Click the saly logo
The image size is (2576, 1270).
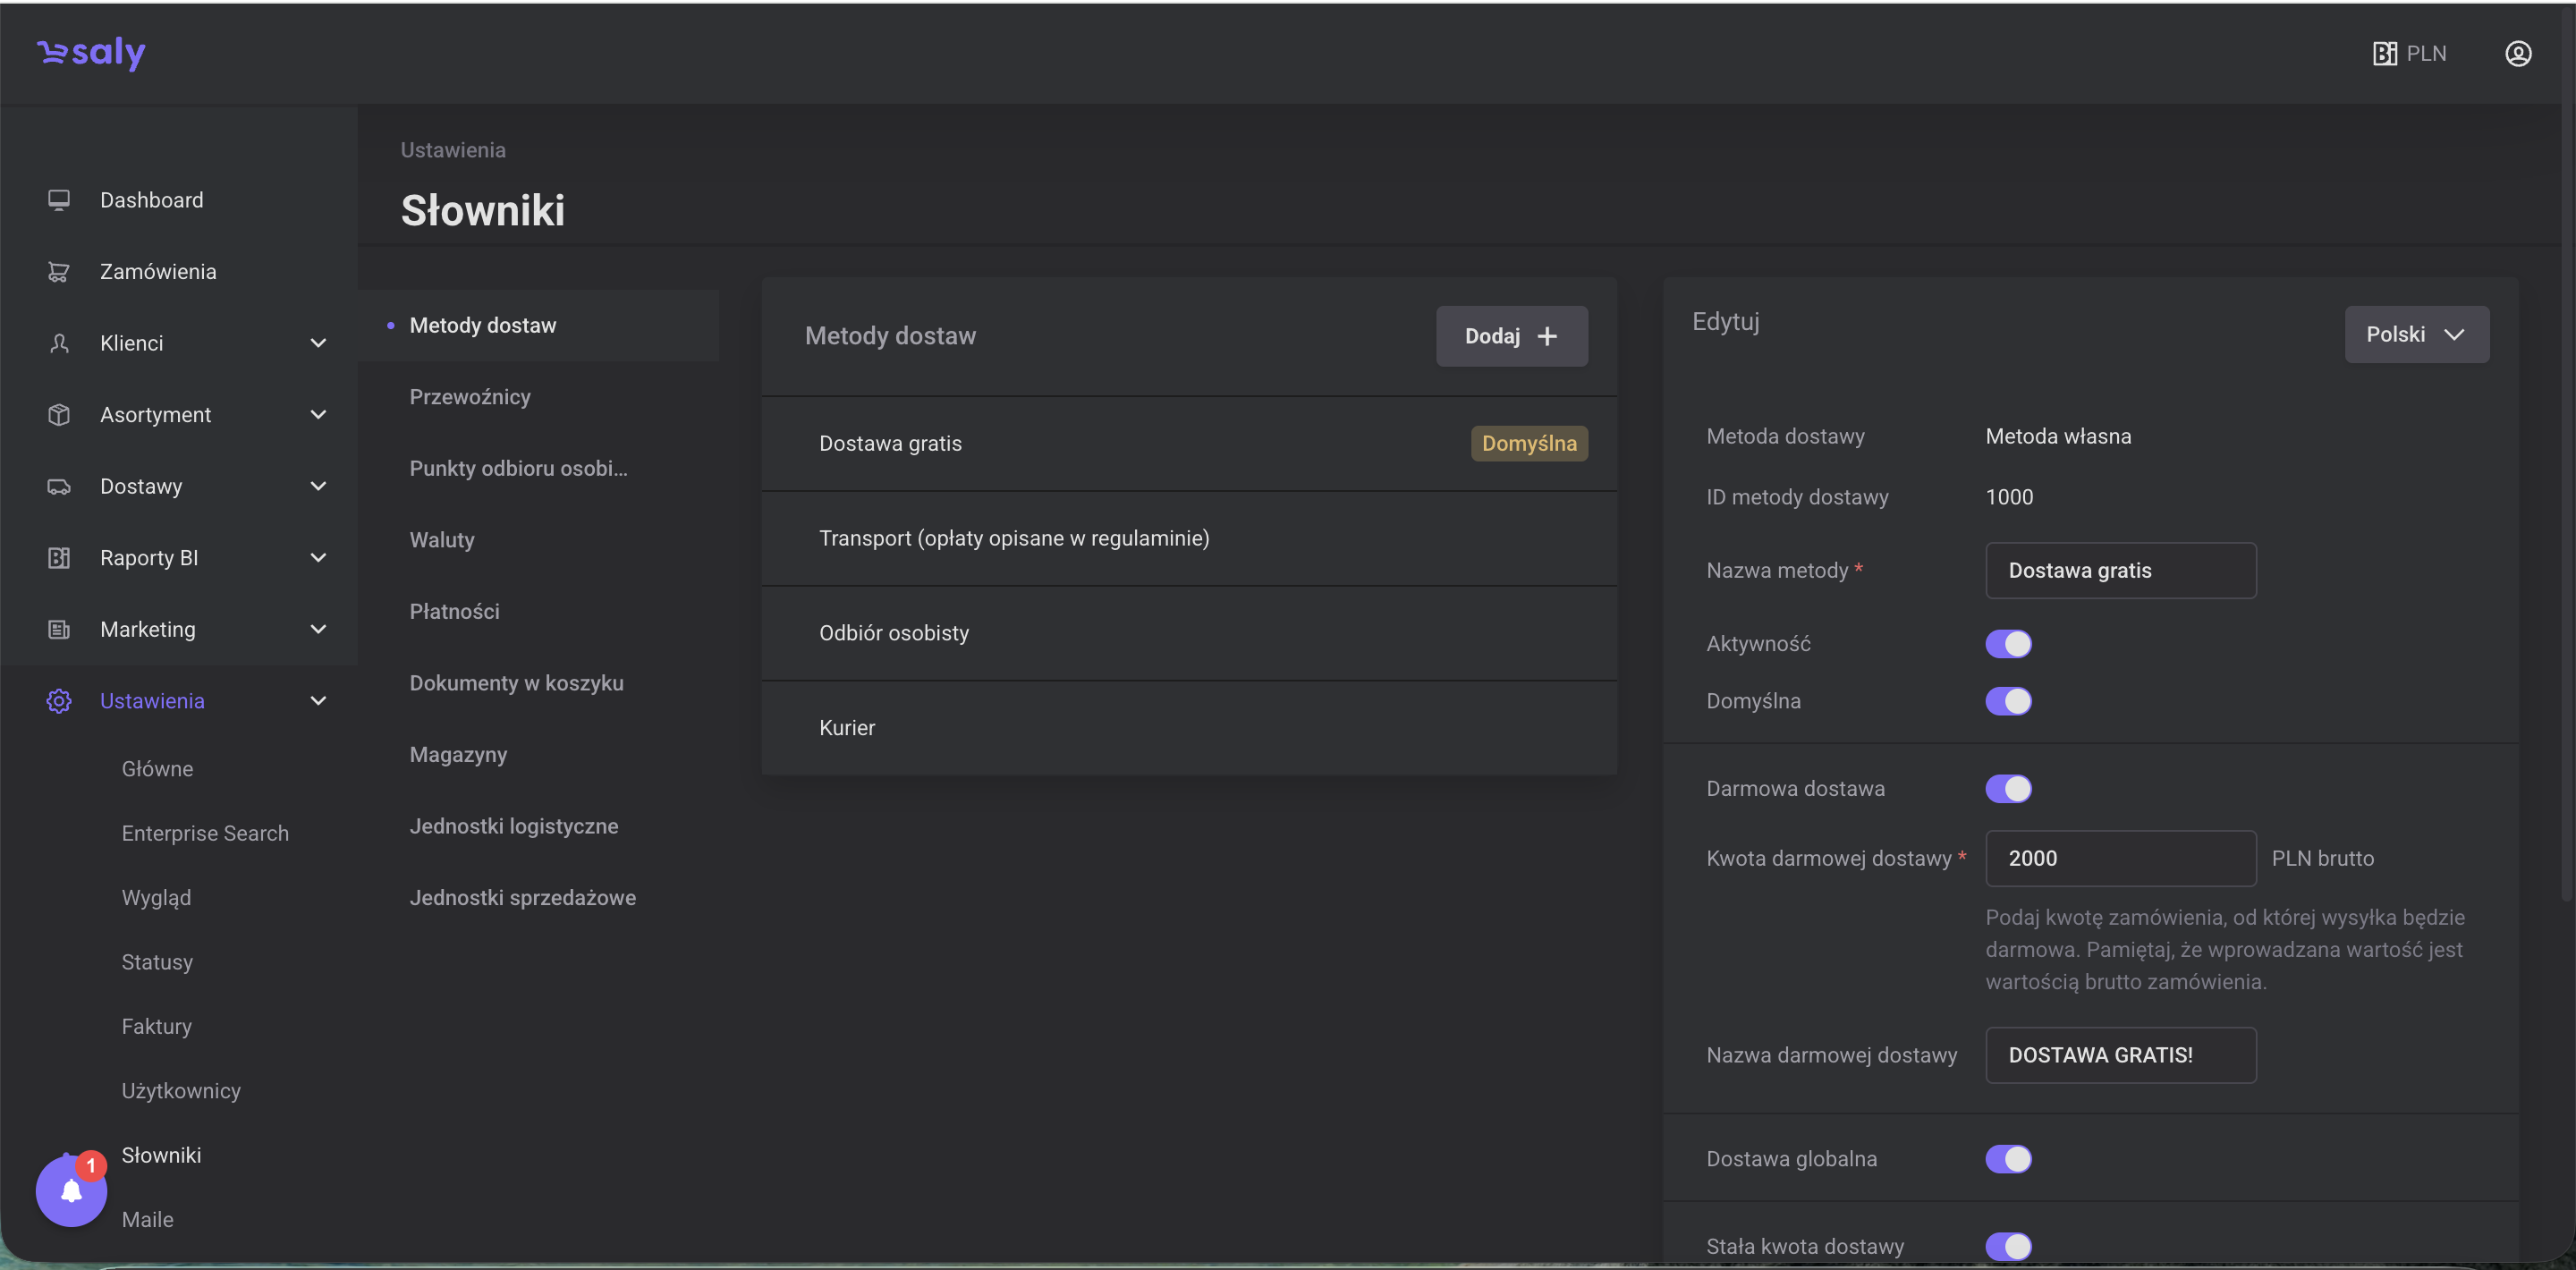coord(91,52)
